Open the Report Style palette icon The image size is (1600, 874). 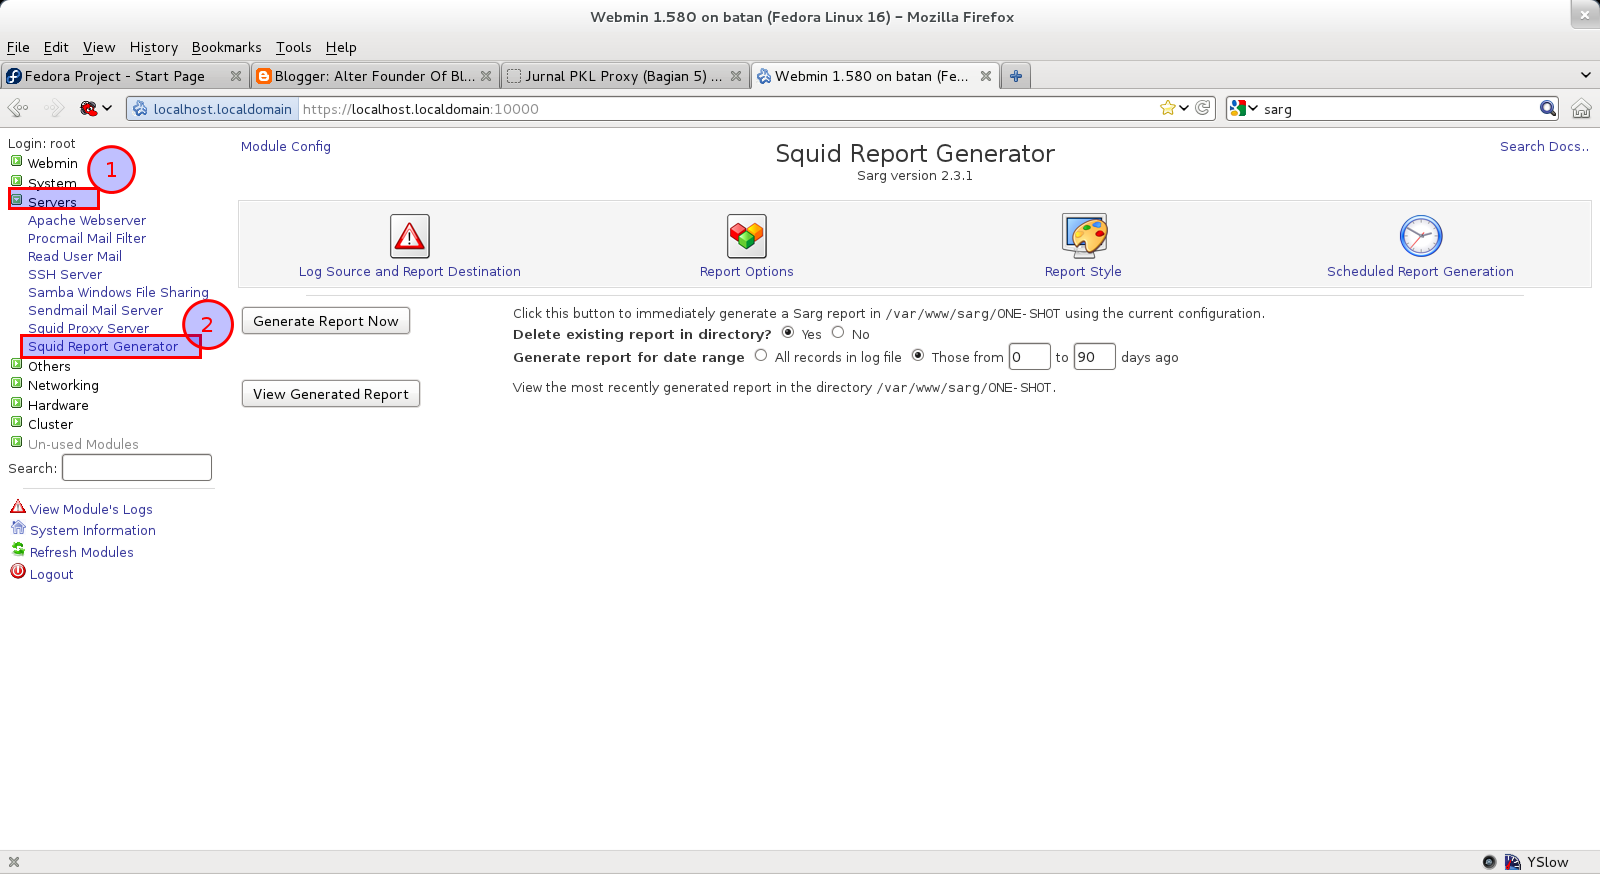point(1084,236)
